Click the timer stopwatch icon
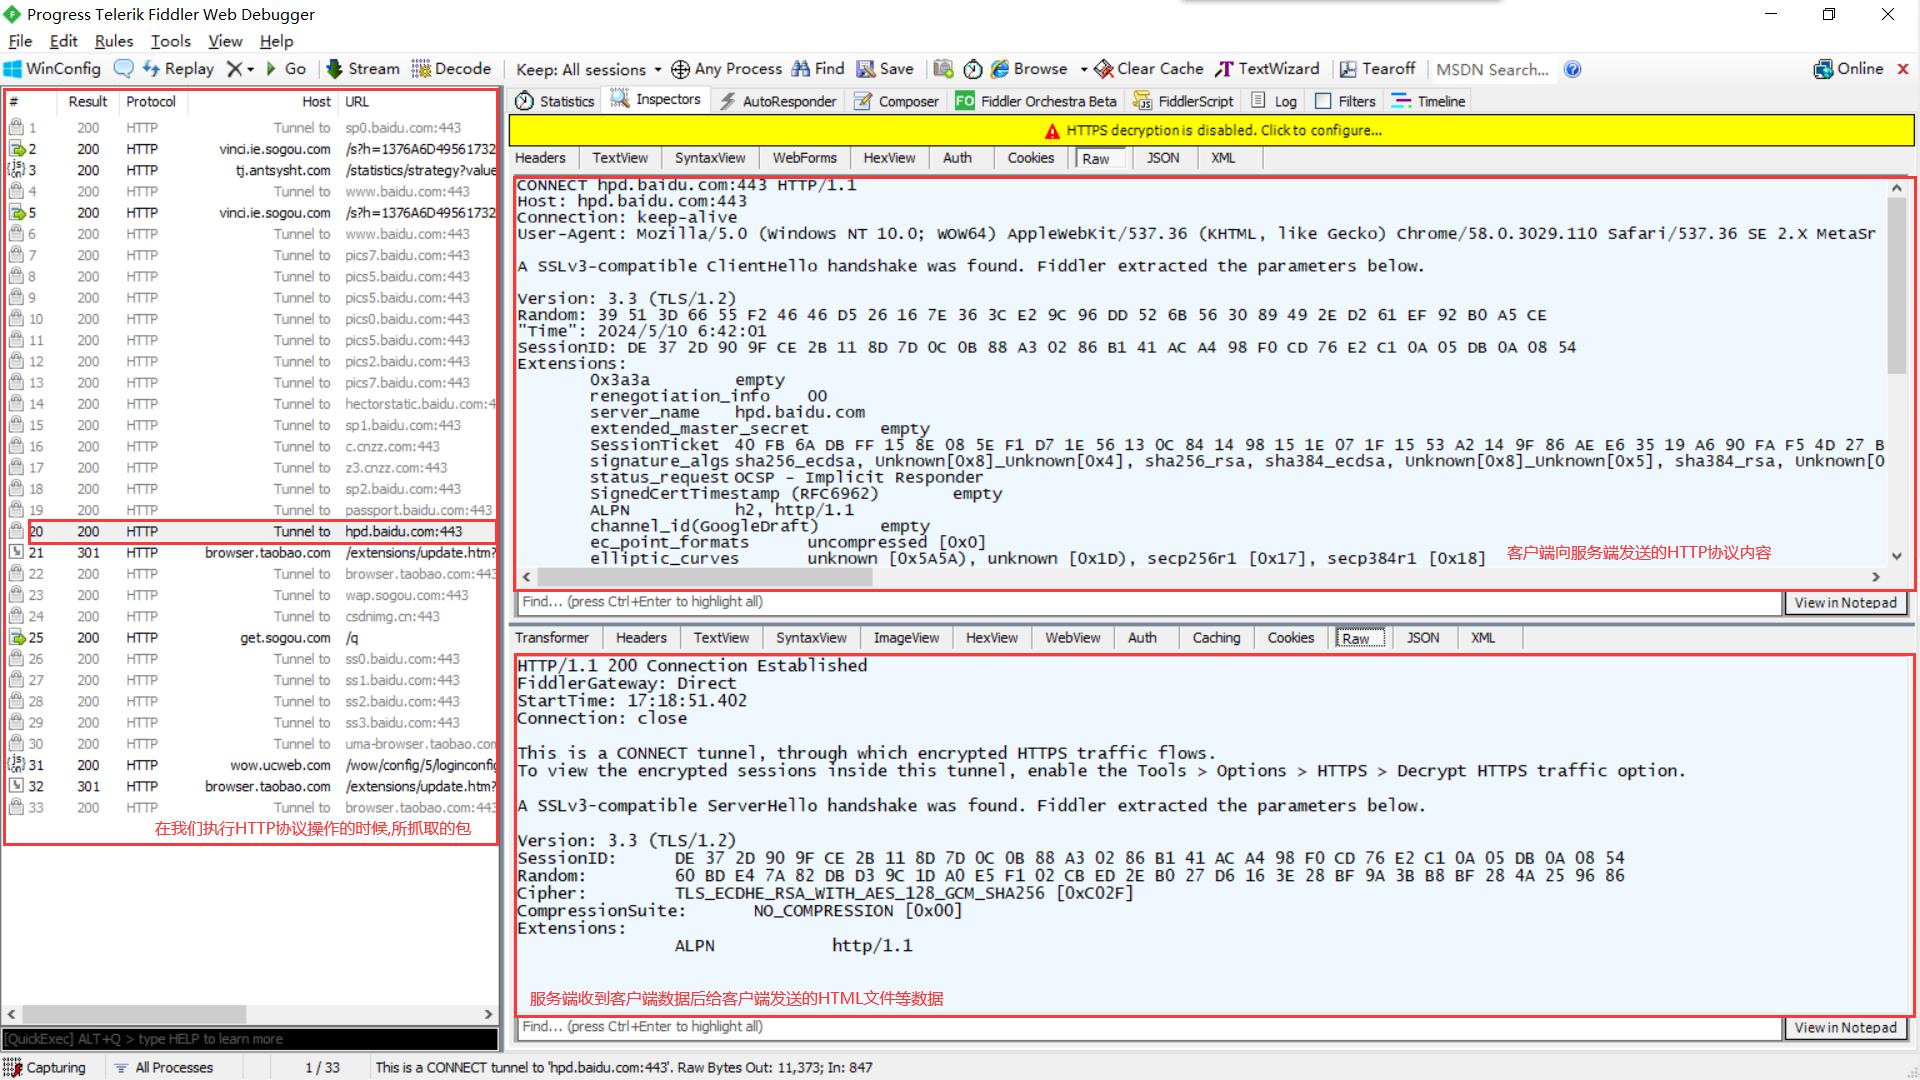This screenshot has height=1080, width=1920. [973, 69]
